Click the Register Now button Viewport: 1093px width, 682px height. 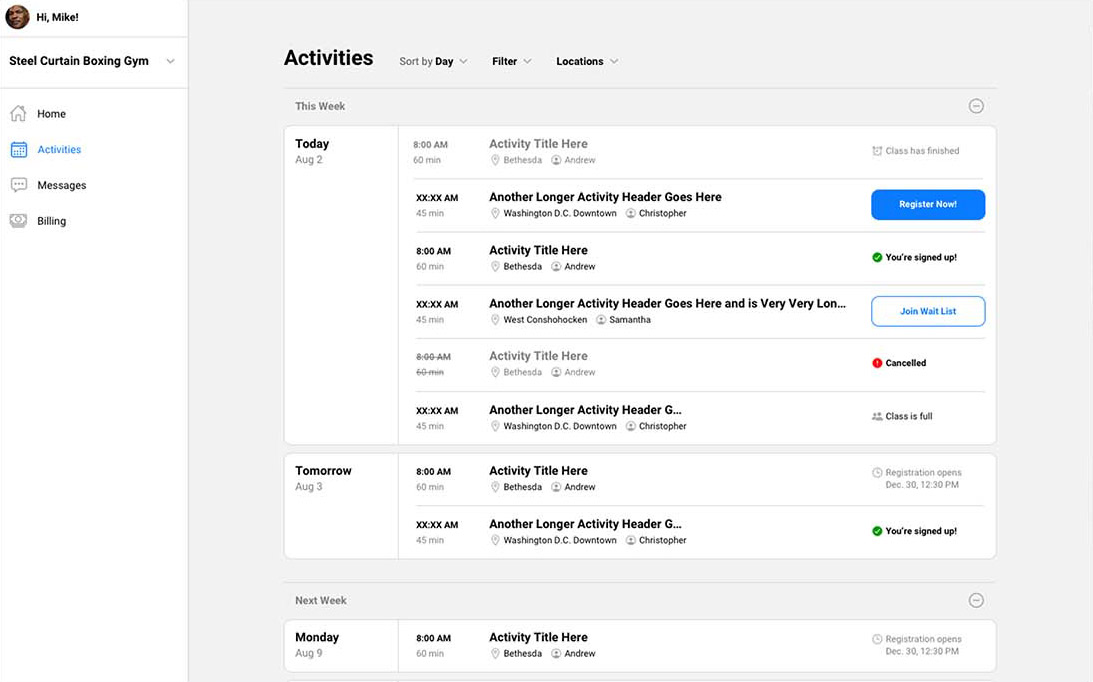click(928, 204)
